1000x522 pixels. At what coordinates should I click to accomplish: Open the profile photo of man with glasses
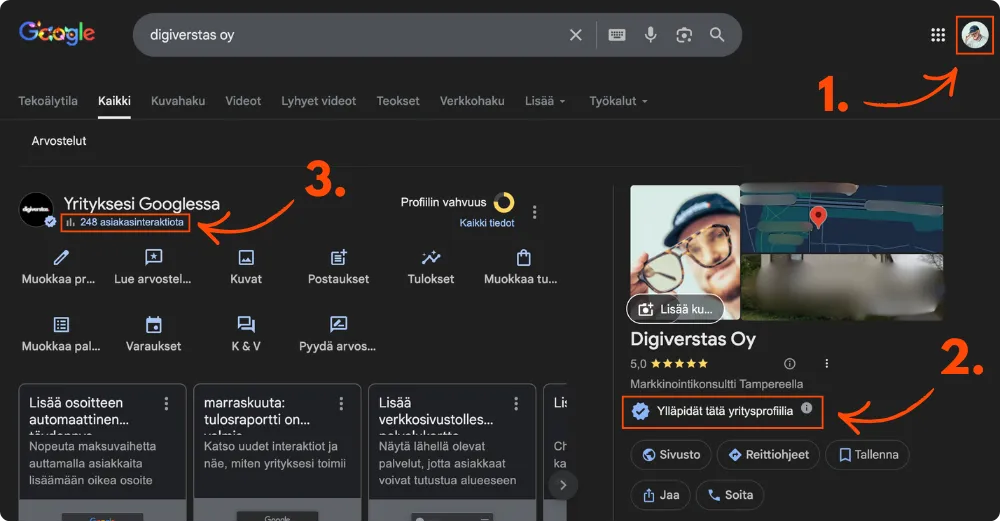click(x=685, y=252)
